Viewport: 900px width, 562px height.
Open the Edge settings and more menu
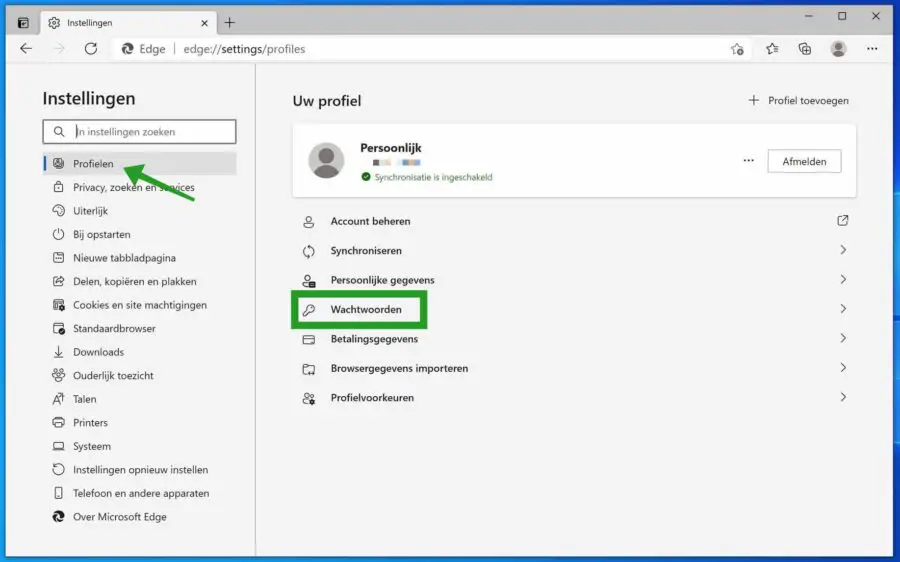point(872,49)
